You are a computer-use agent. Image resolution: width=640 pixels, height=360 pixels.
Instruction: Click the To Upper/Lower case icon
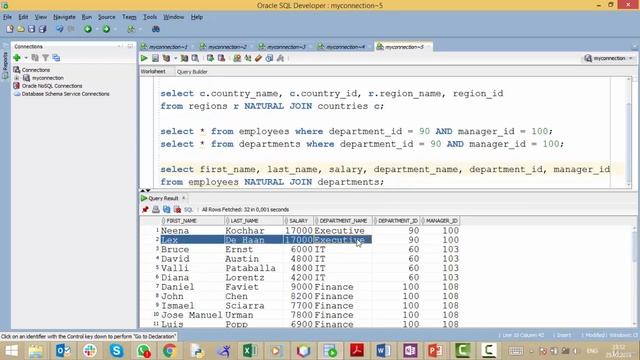point(248,58)
